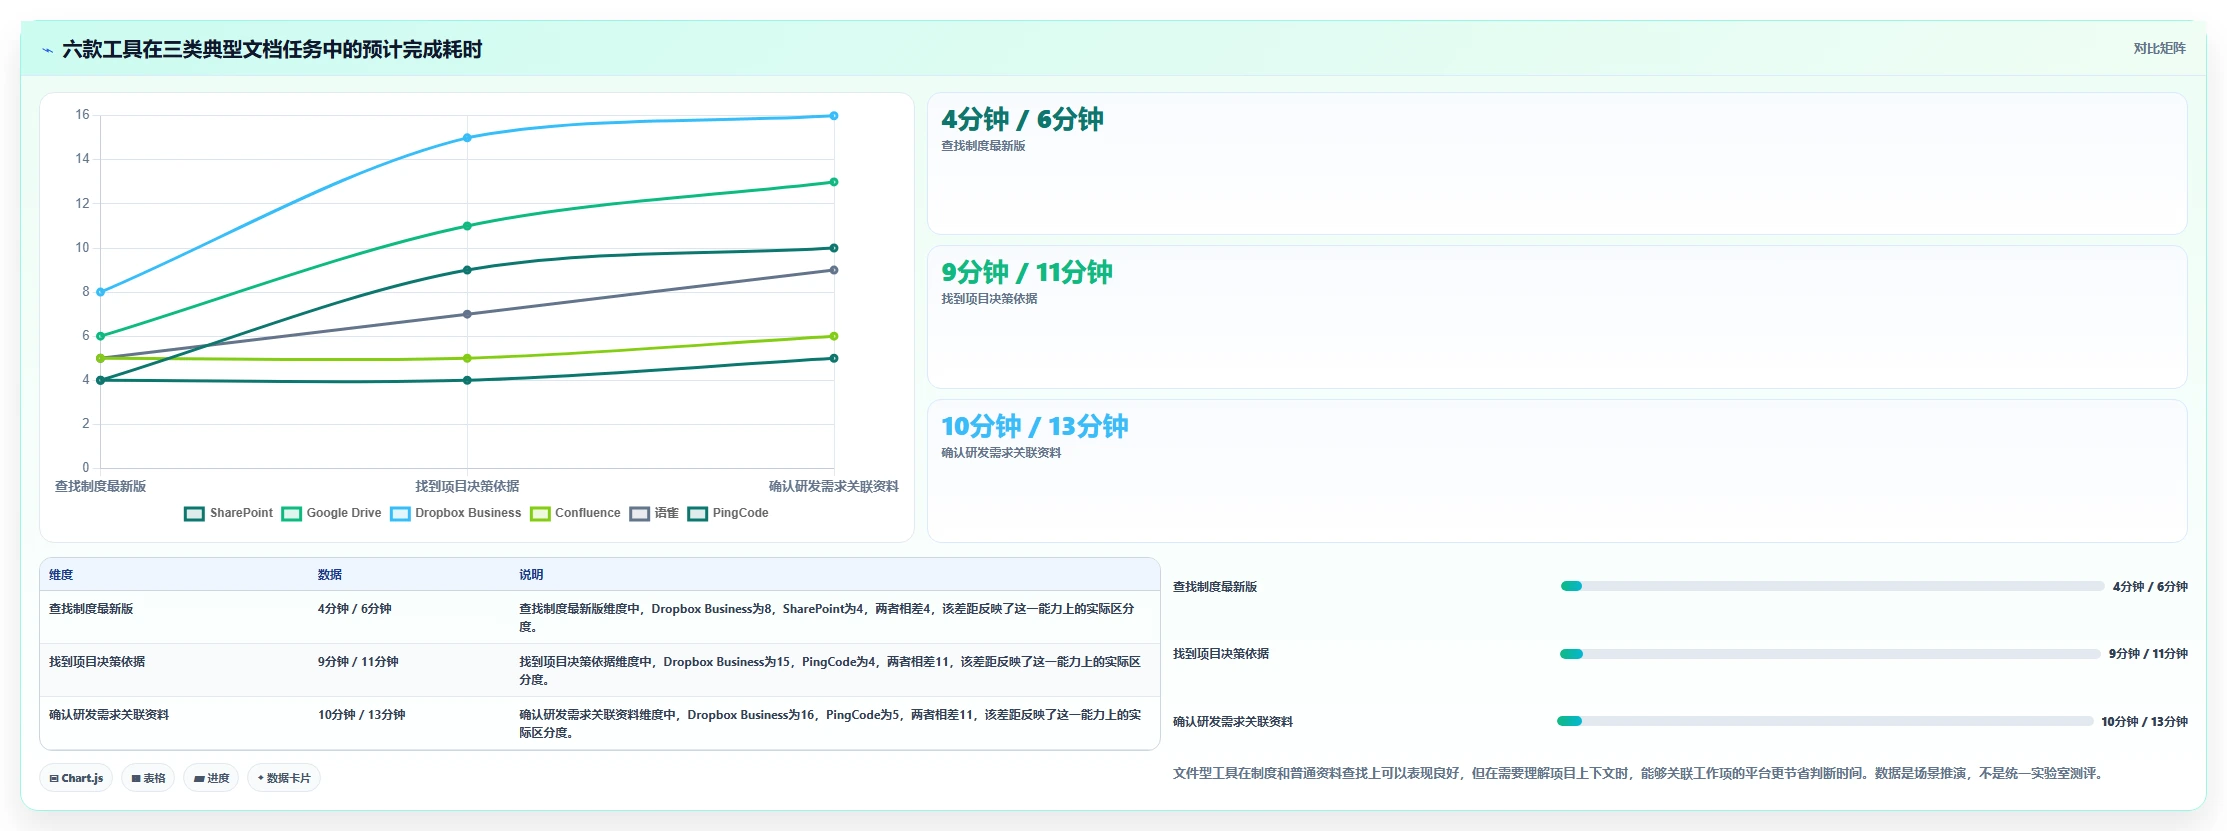
Task: Click the Chart.js tag chip
Action: coord(76,778)
